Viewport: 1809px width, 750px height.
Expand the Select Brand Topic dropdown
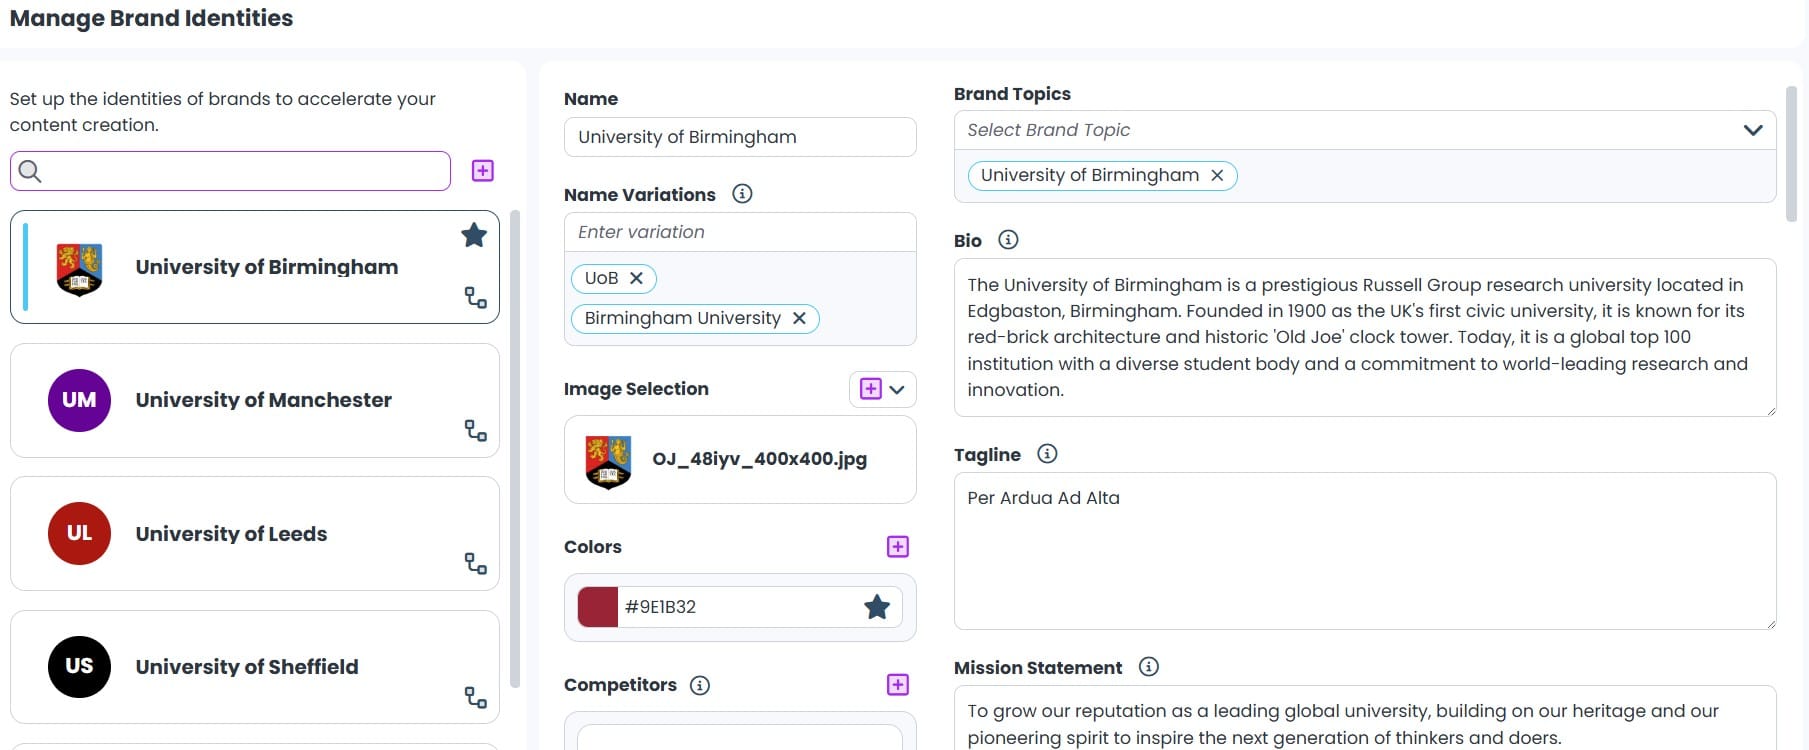[1752, 130]
